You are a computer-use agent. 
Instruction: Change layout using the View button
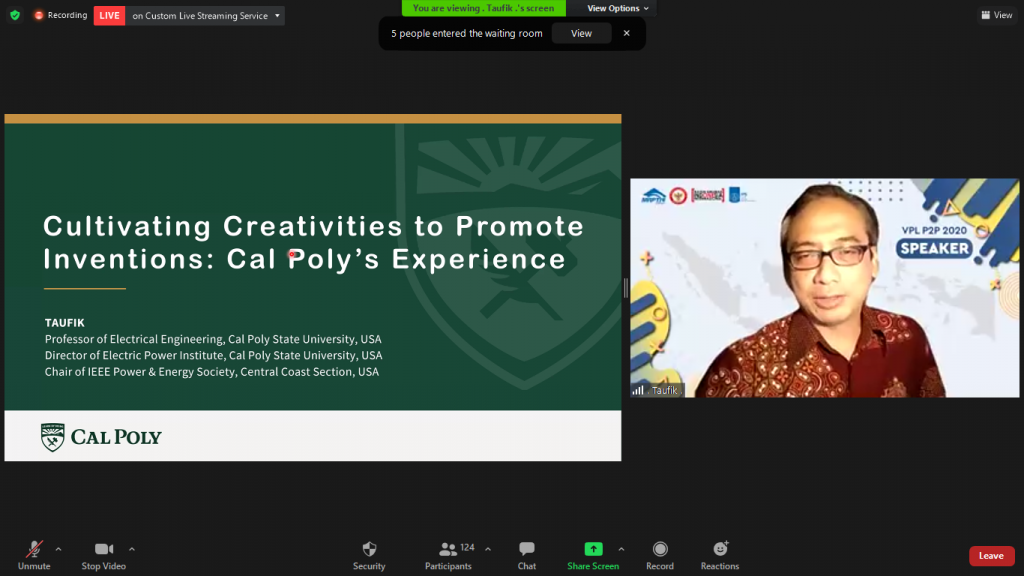click(x=997, y=15)
